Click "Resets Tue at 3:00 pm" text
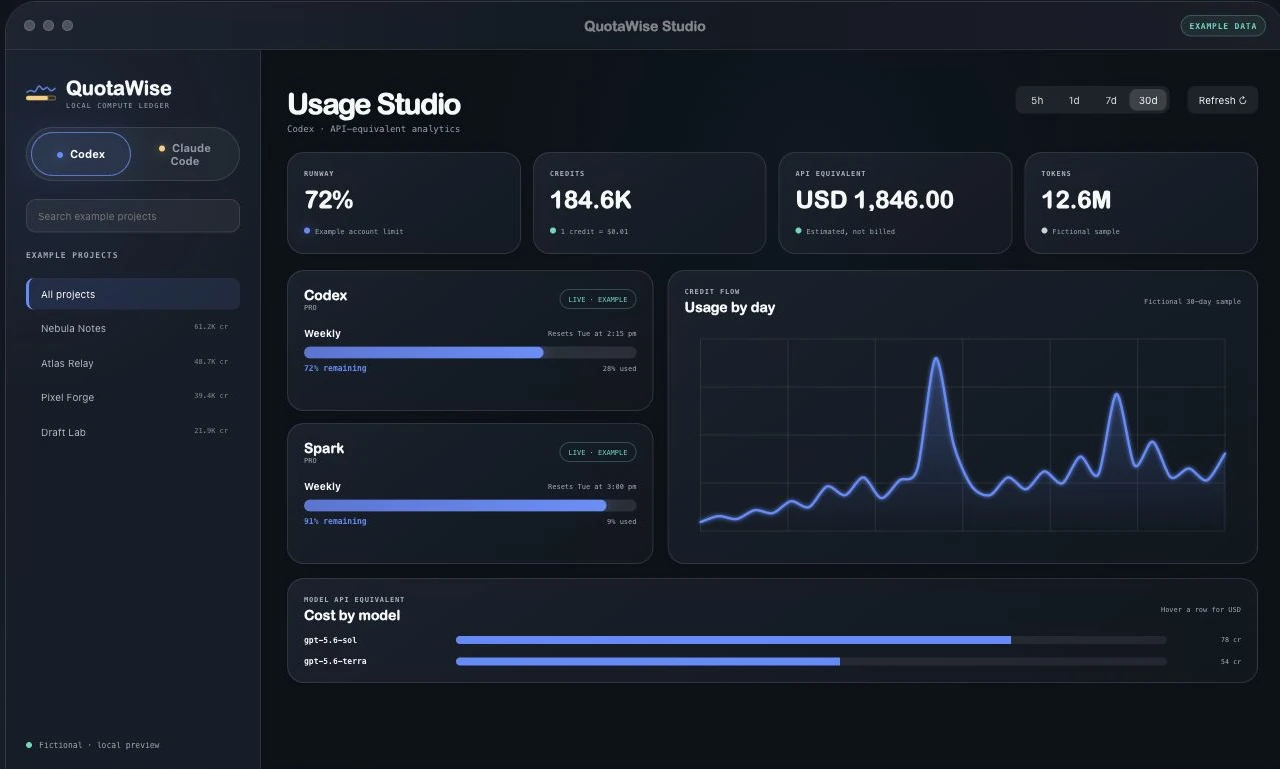Viewport: 1280px width, 769px height. (x=592, y=487)
